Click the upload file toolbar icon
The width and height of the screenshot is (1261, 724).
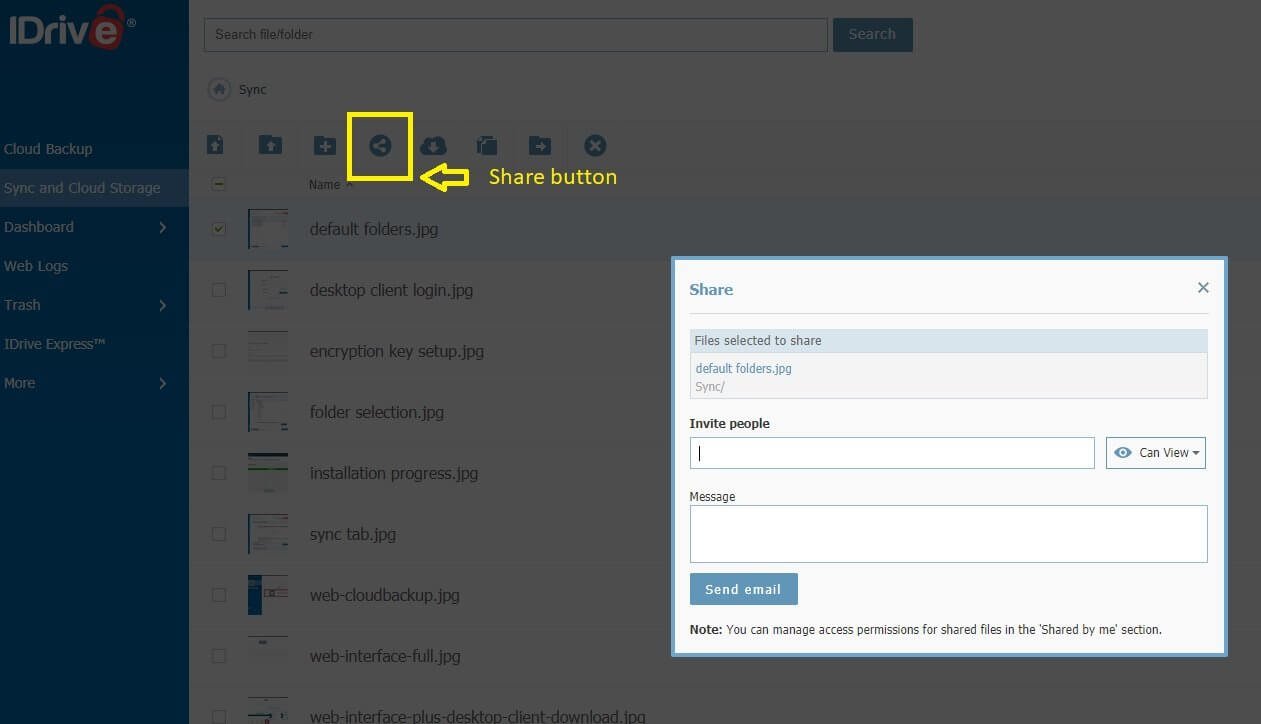215,145
